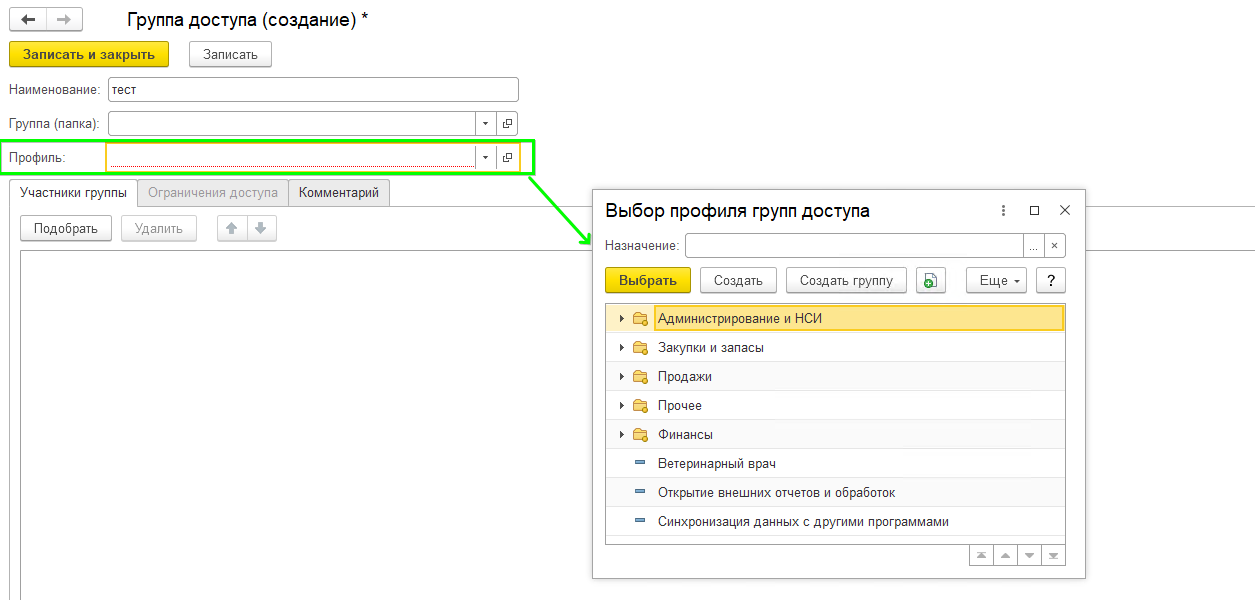Open the Еще dropdown menu
Screen dimensions: 1255x600
pos(997,280)
